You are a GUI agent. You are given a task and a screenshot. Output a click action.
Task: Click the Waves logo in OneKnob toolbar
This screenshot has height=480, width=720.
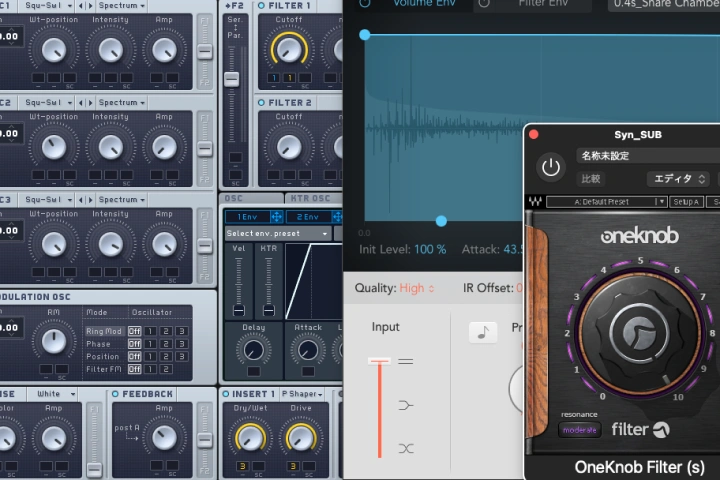[x=535, y=201]
